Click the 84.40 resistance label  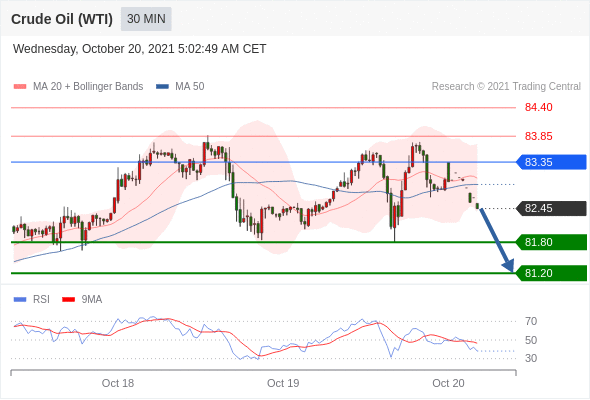click(538, 107)
